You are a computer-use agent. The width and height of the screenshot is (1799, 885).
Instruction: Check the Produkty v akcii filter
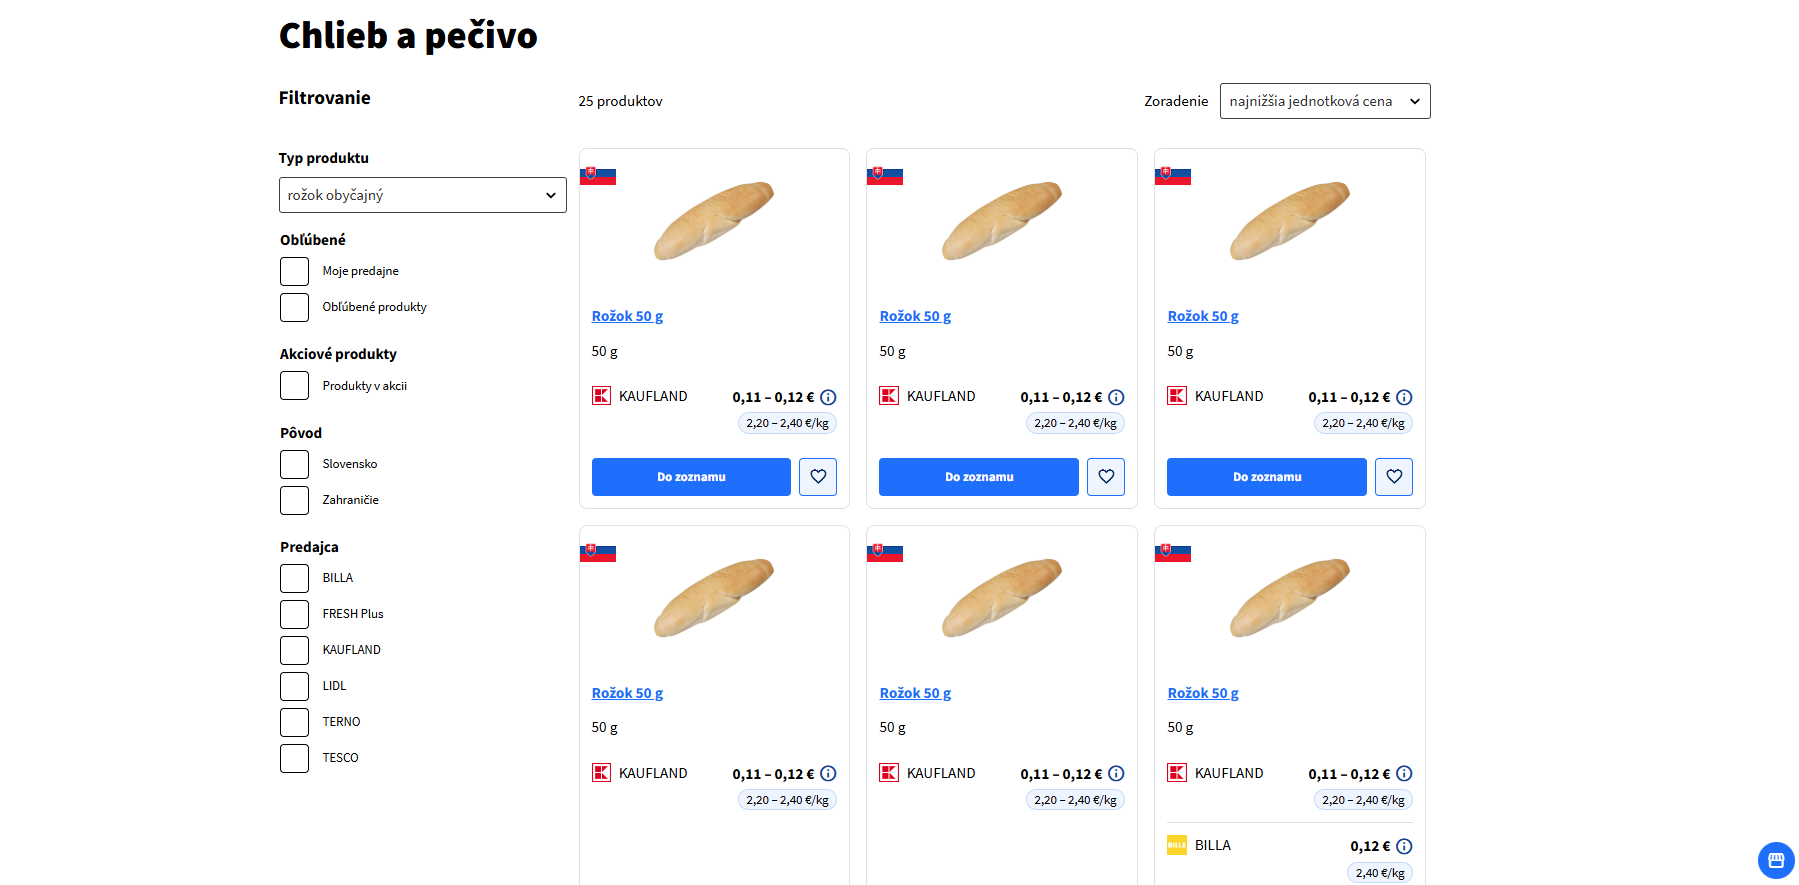click(295, 386)
